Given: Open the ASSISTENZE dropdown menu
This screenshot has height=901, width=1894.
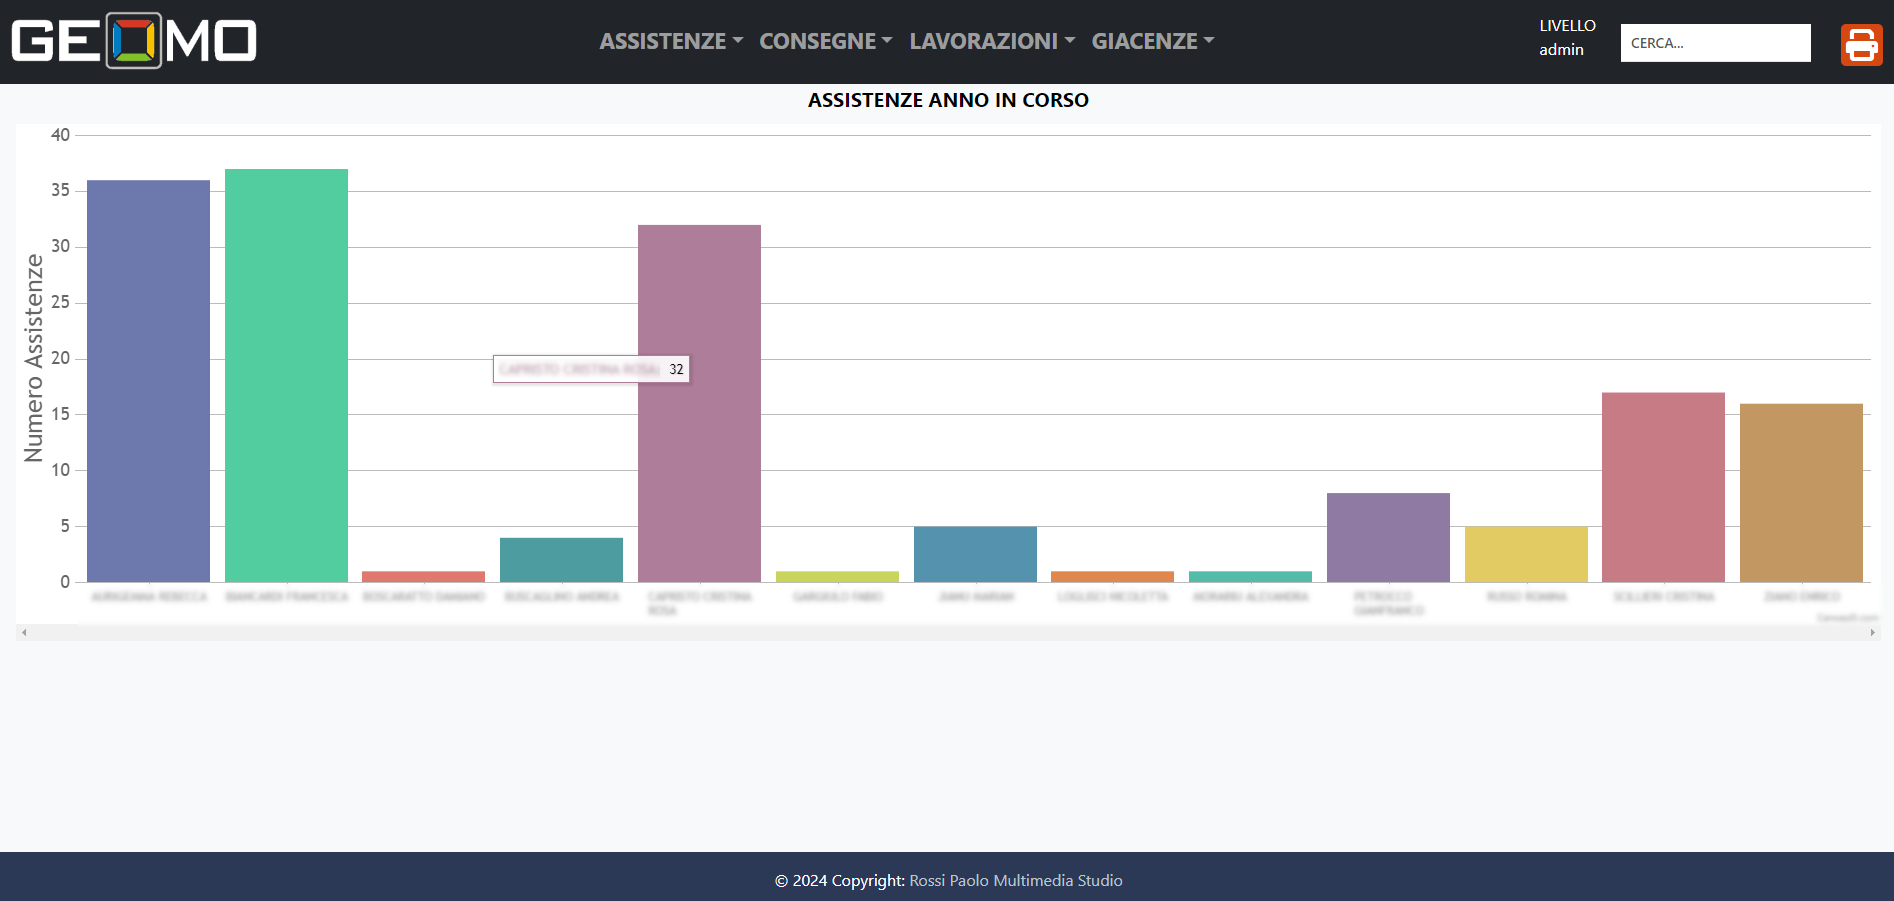Looking at the screenshot, I should click(x=671, y=41).
